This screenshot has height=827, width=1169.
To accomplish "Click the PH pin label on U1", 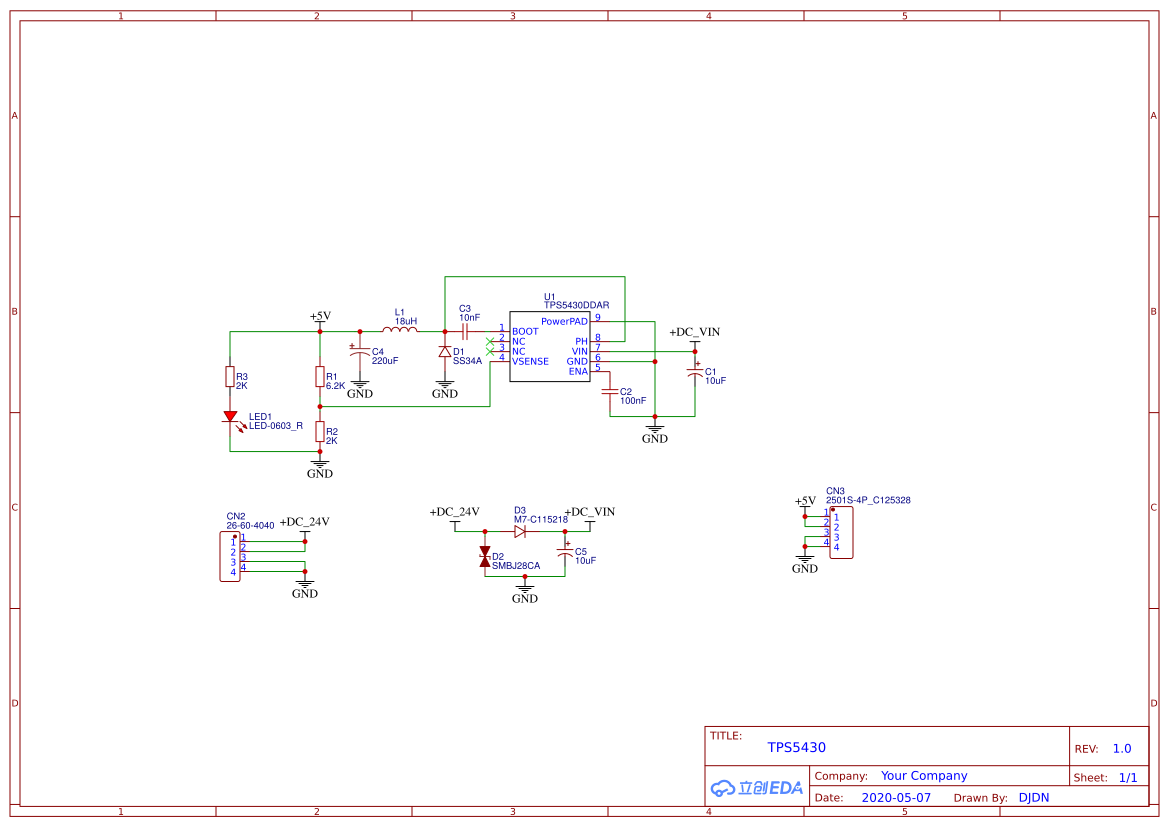I will pos(582,342).
